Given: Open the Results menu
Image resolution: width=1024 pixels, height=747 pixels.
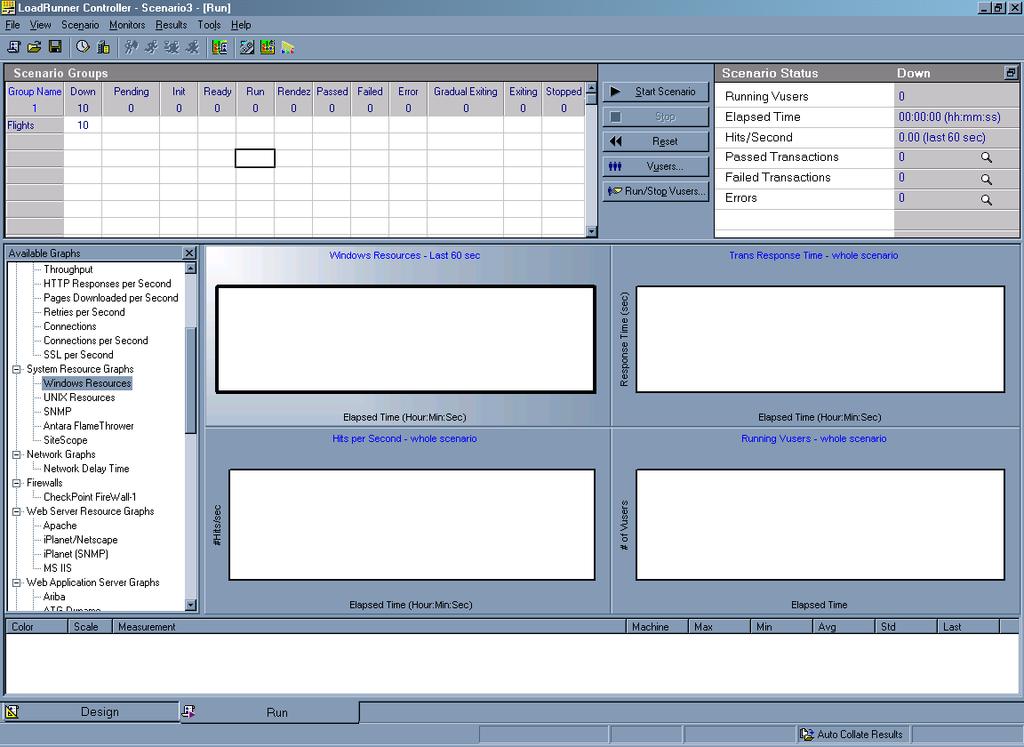Looking at the screenshot, I should point(171,25).
